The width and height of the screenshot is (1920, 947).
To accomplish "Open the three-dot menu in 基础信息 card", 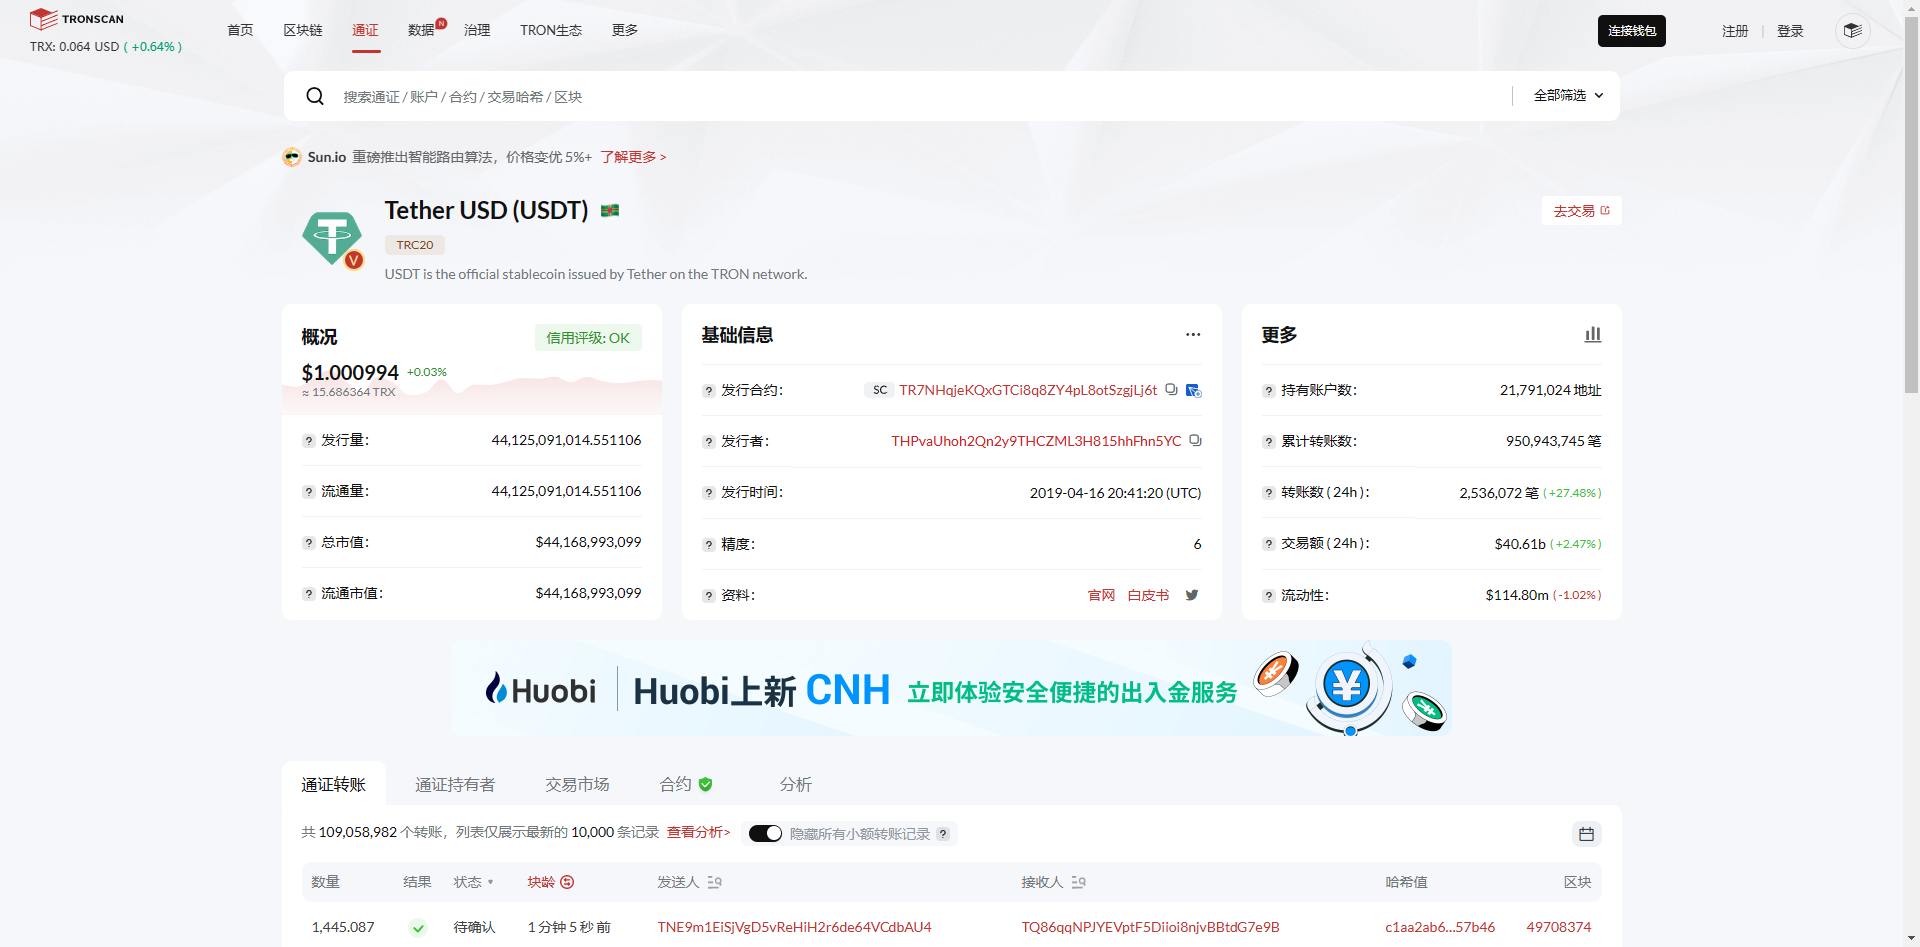I will pyautogui.click(x=1193, y=335).
